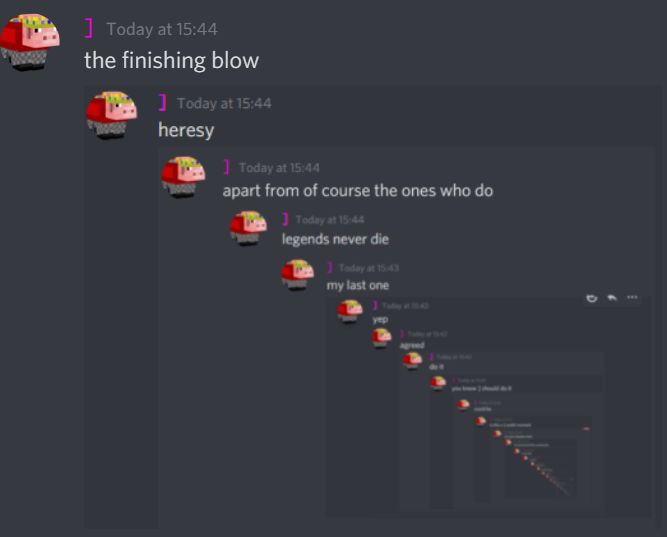667x537 pixels.
Task: Click the 'apart from of course the ones who do' text
Action: [x=358, y=191]
